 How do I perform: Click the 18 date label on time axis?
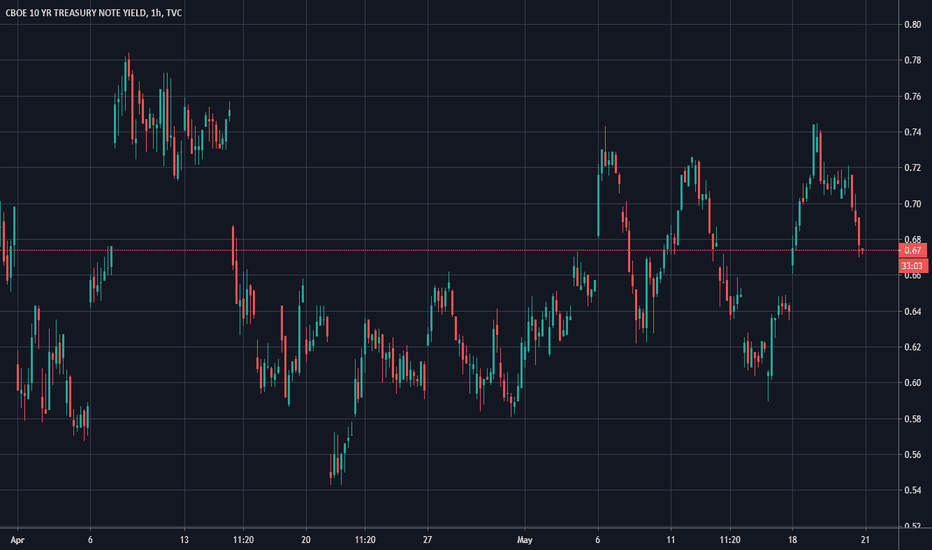792,540
